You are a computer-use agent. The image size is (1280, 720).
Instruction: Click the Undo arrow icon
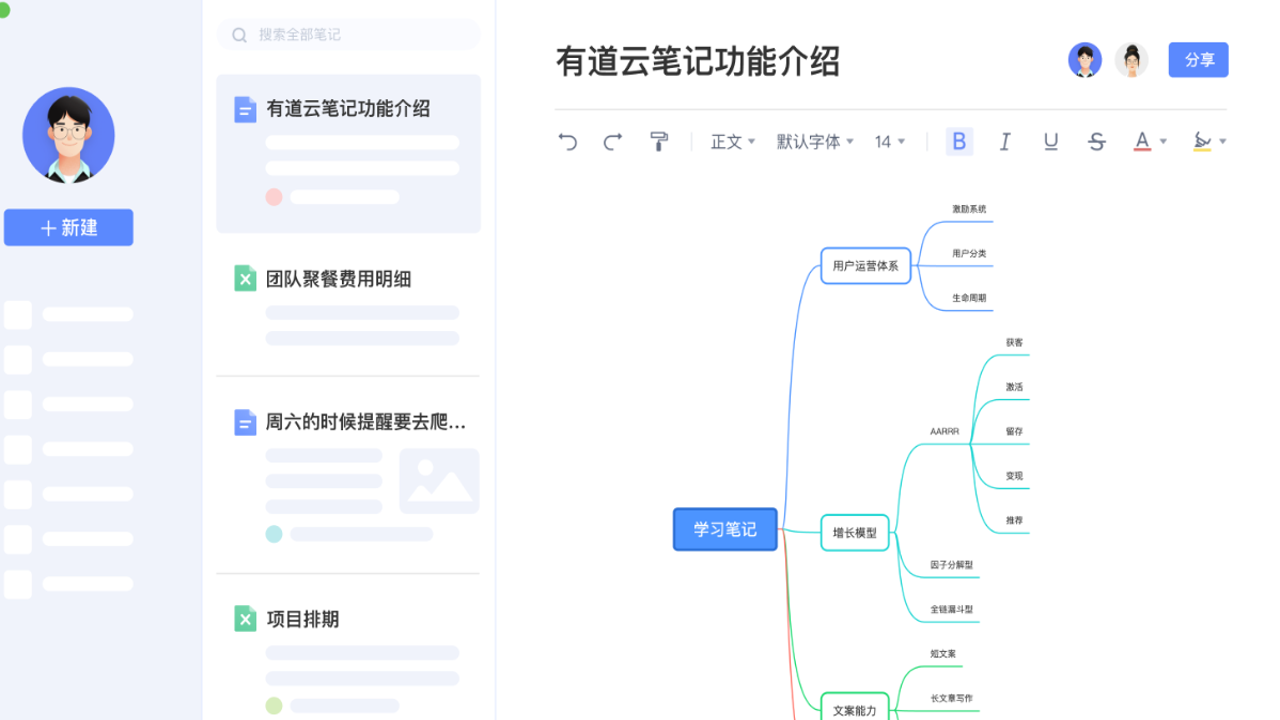point(568,142)
